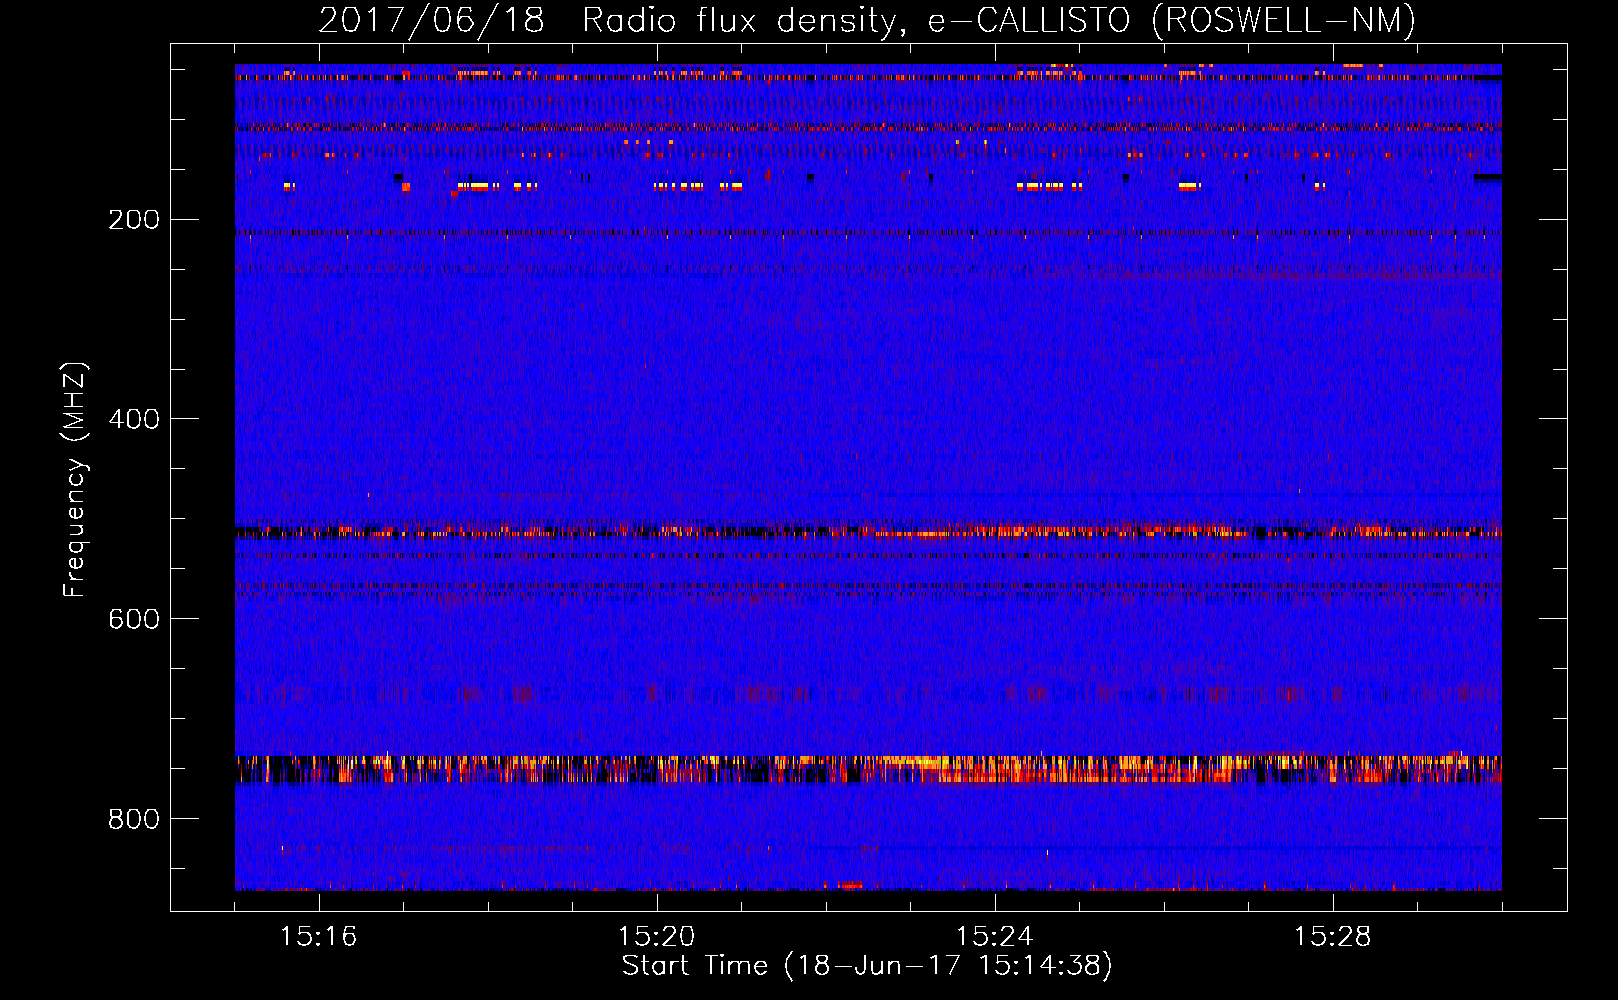Viewport: 1618px width, 1000px height.
Task: Click the 400 frequency tick label
Action: (x=134, y=419)
